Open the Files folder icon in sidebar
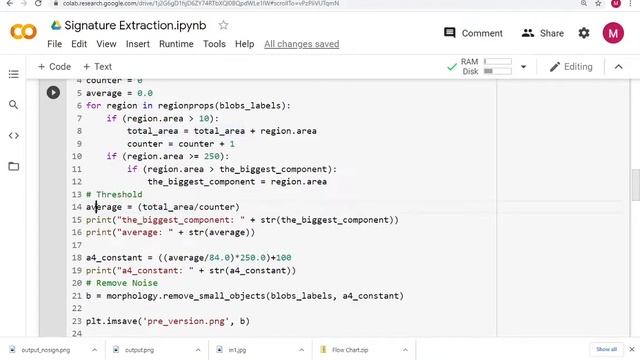Viewport: 640px width, 360px height. click(13, 166)
